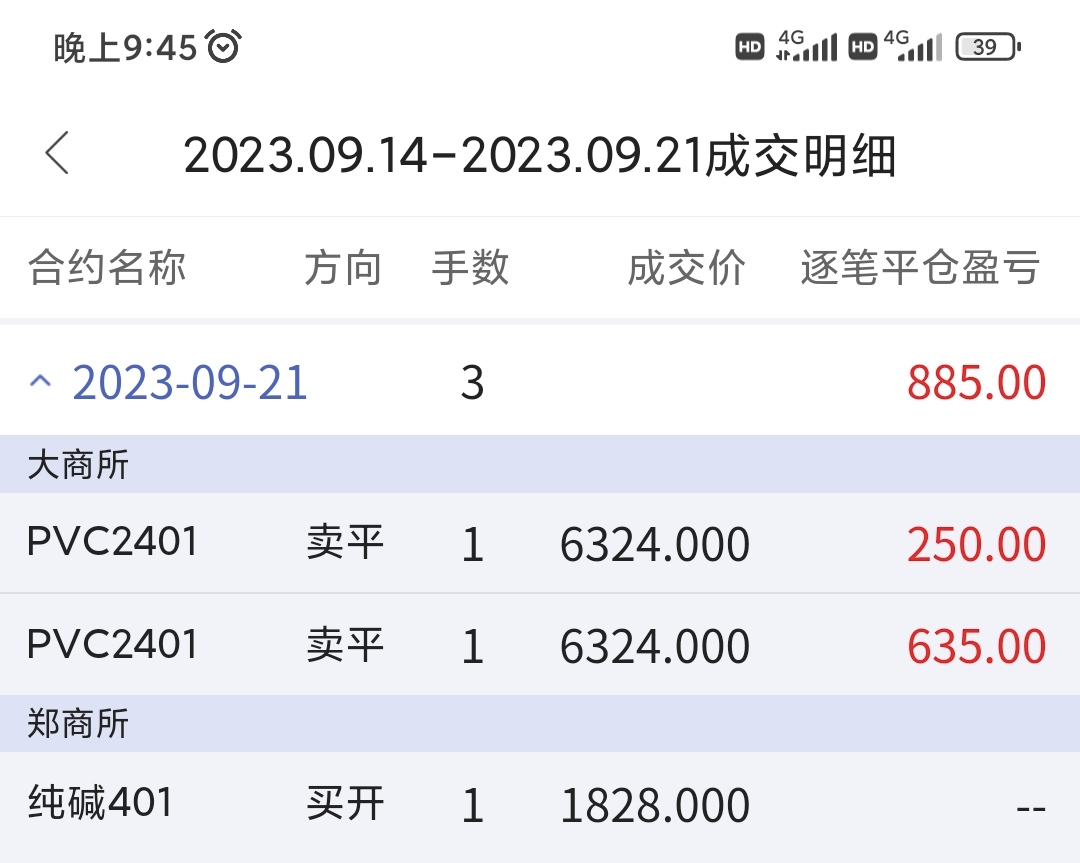Viewport: 1080px width, 863px height.
Task: Open the PVC2401 trade with 635.00 profit
Action: [x=540, y=645]
